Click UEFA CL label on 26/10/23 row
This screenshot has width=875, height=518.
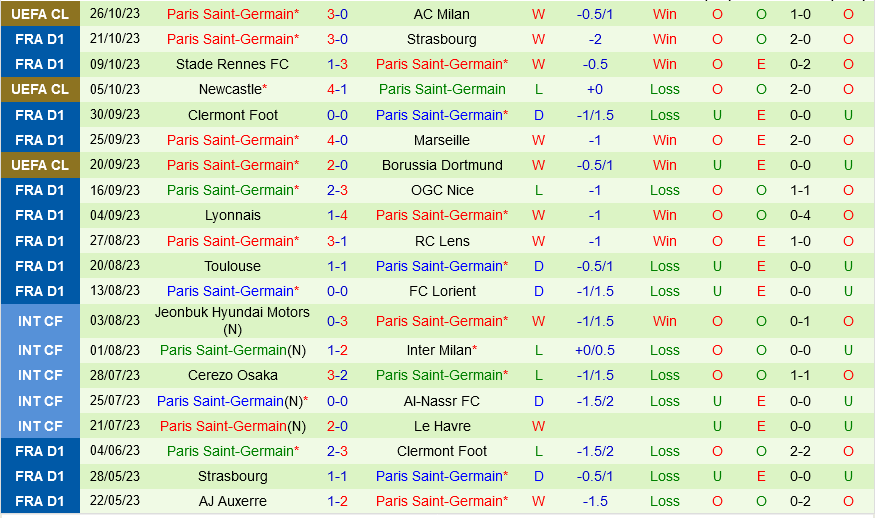tap(41, 14)
